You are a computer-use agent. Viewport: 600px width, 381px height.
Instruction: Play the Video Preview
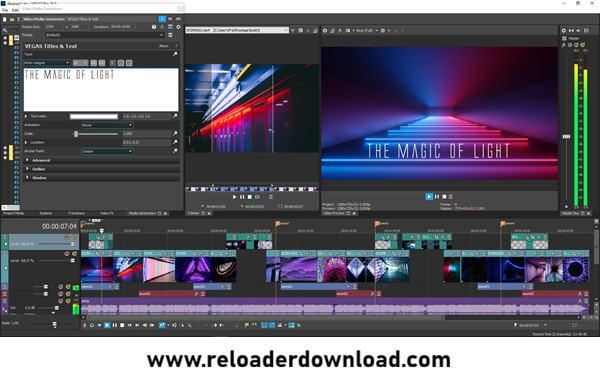[429, 197]
